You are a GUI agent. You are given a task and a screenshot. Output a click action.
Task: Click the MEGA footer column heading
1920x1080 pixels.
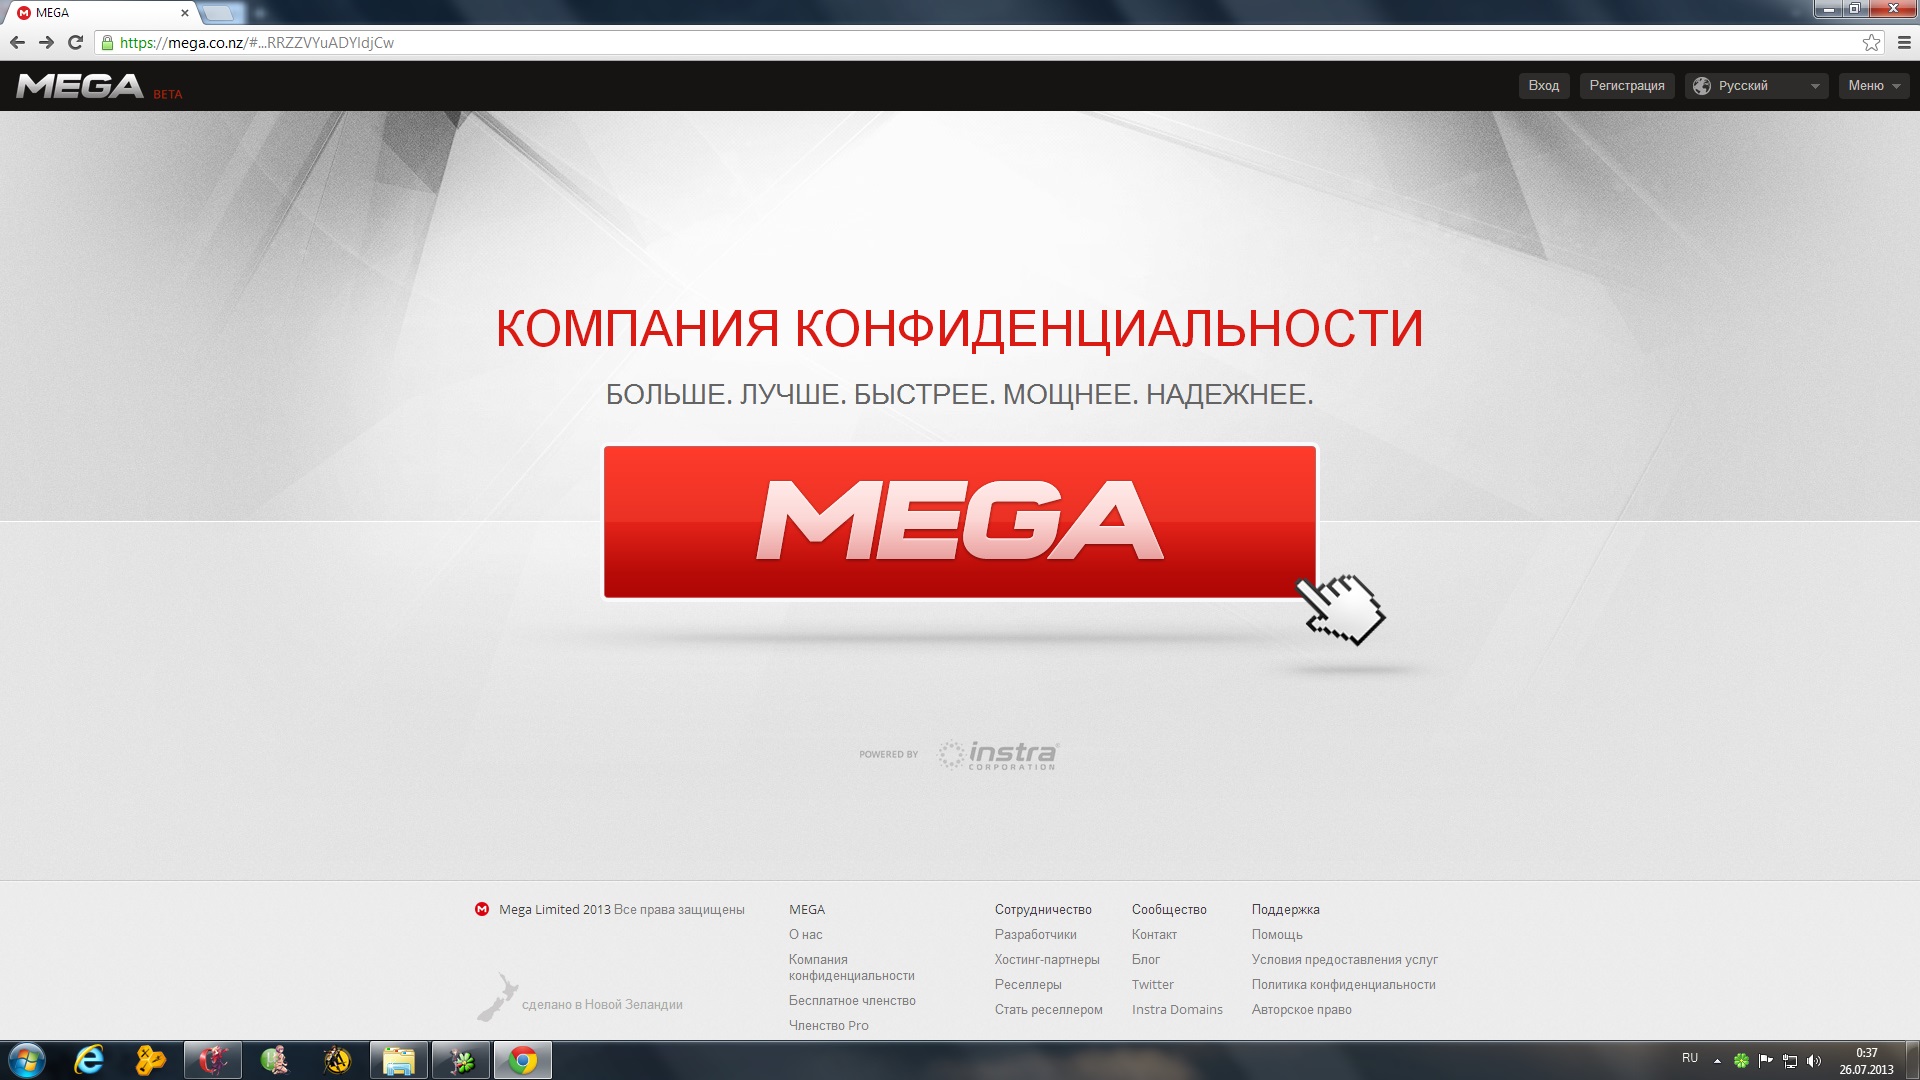[x=807, y=910]
